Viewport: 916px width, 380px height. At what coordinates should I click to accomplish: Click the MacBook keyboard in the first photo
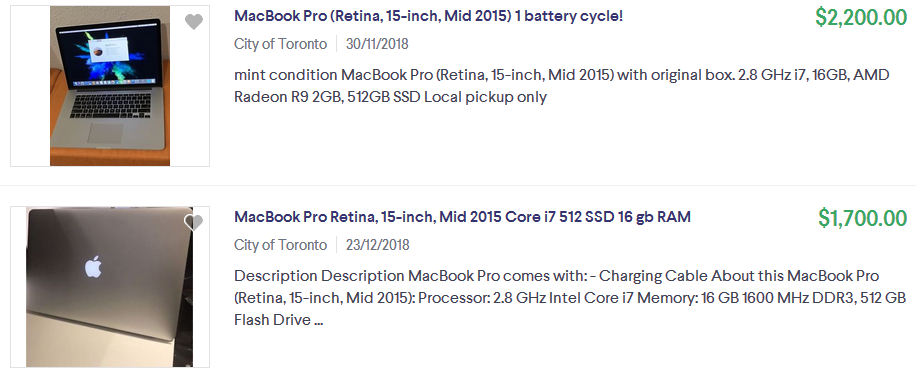point(110,105)
